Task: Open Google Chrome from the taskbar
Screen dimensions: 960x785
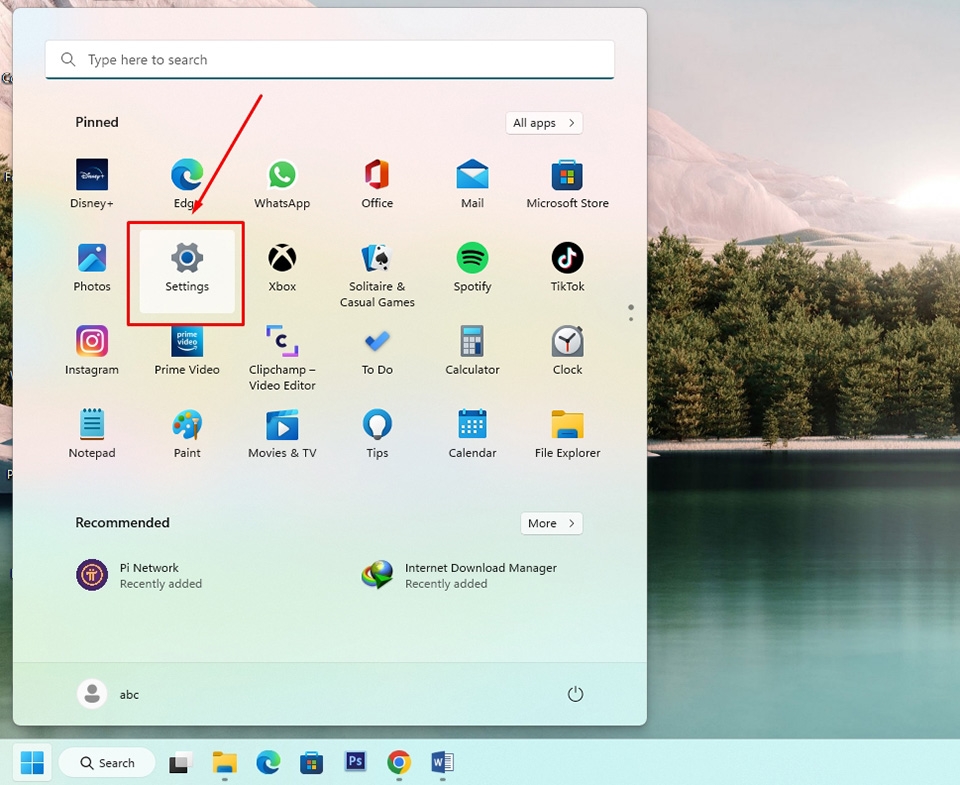Action: click(x=399, y=762)
